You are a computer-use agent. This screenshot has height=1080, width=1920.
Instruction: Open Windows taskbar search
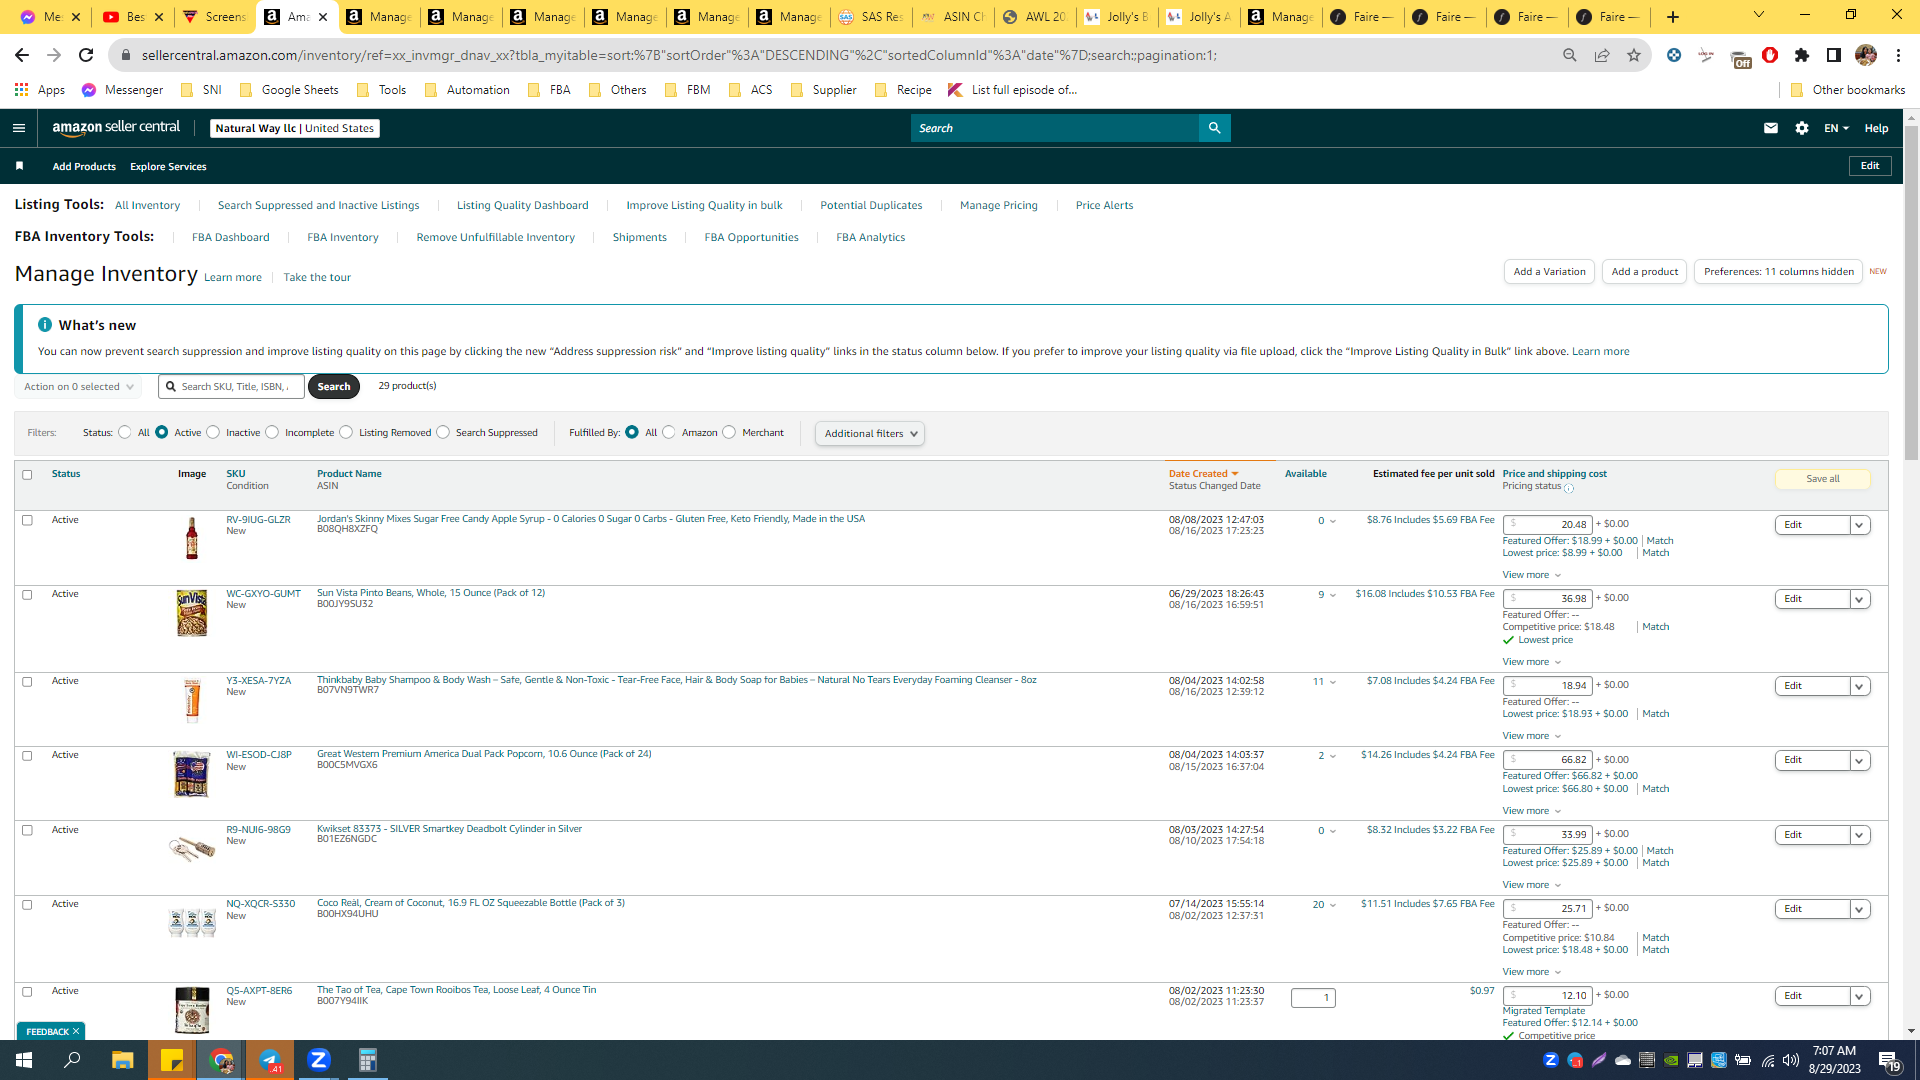pos(72,1060)
